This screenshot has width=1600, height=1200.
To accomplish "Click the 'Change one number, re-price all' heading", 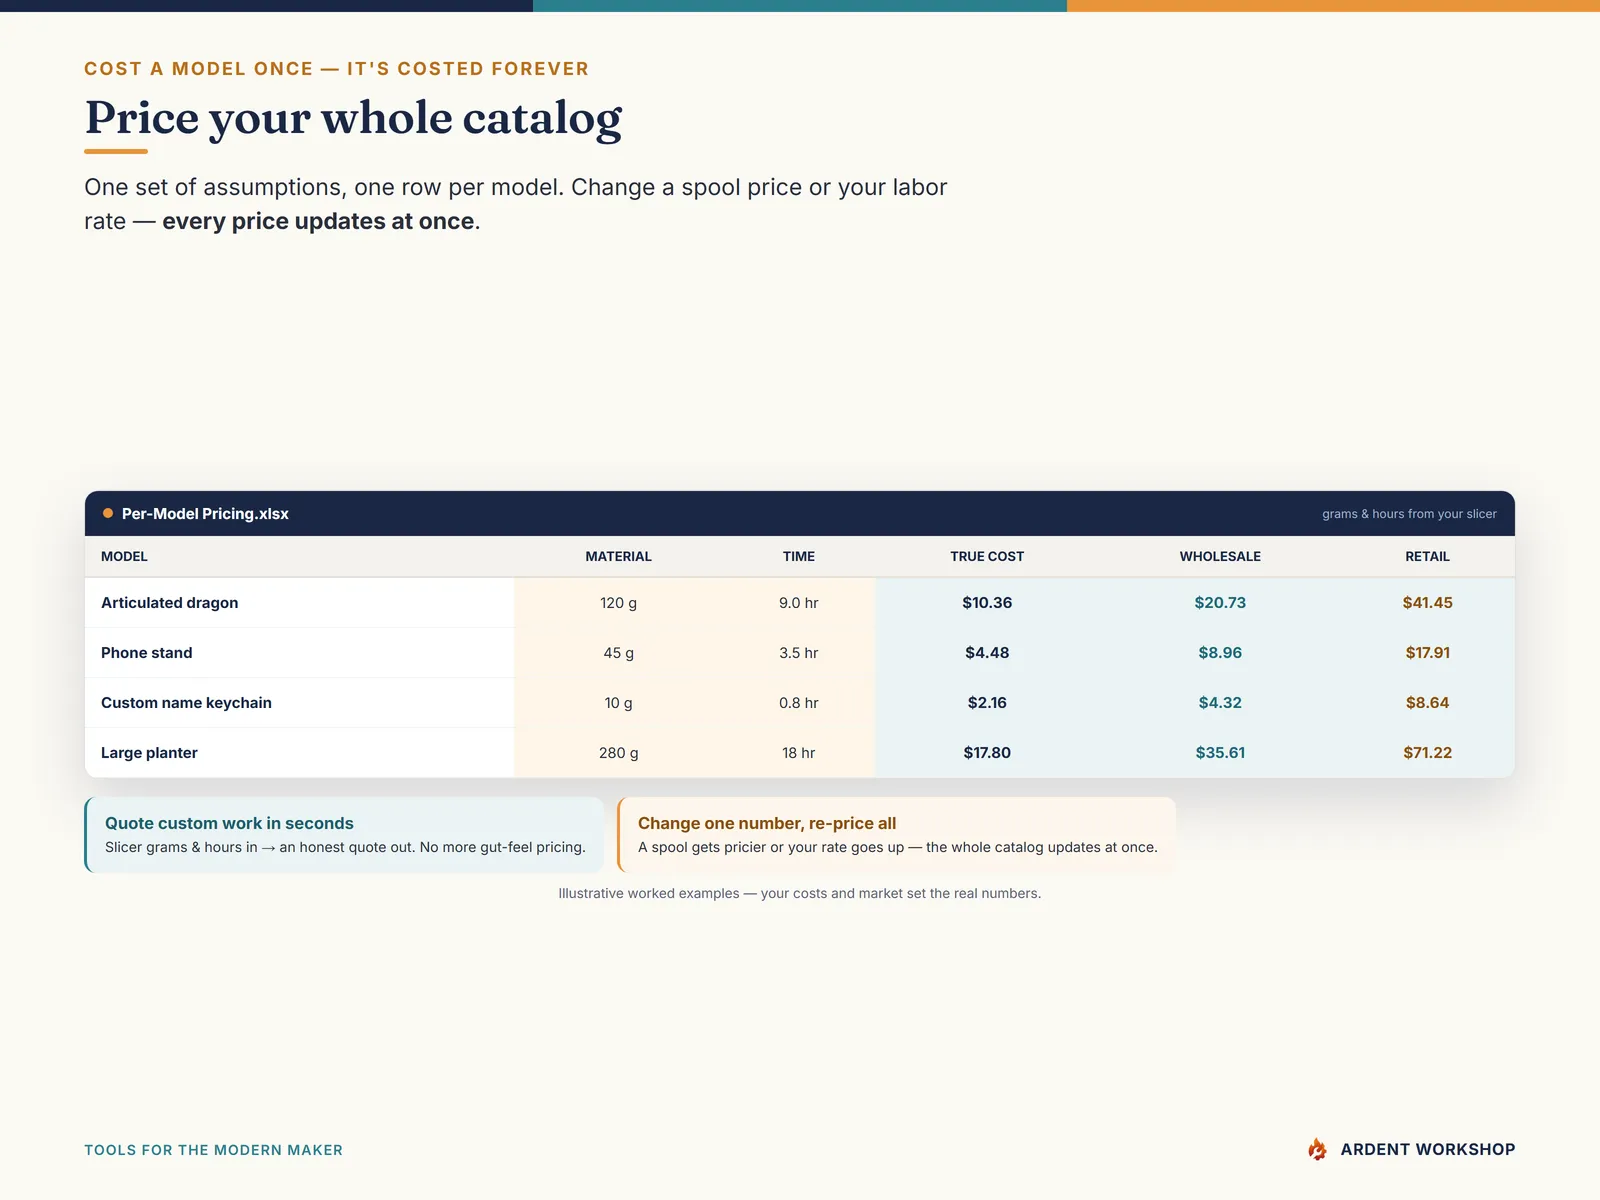I will pyautogui.click(x=767, y=823).
